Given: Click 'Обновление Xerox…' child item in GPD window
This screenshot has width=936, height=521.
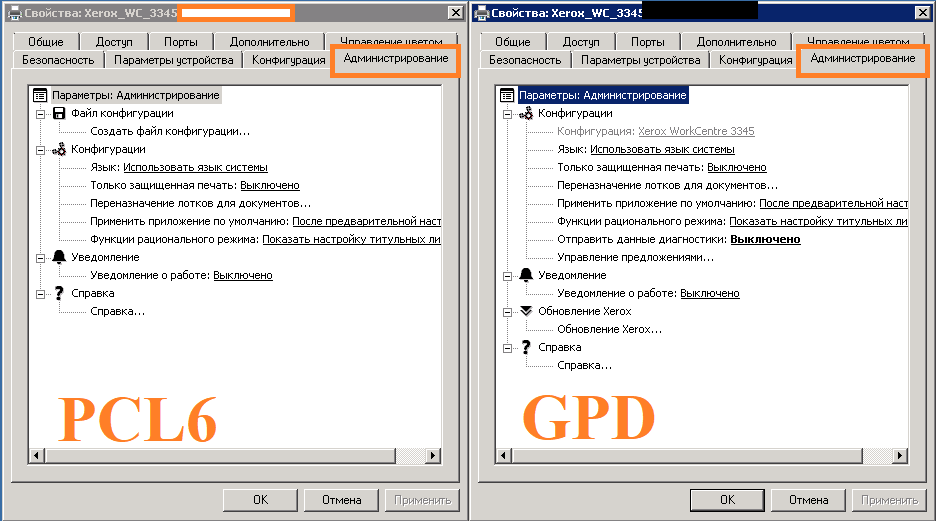Looking at the screenshot, I should (x=609, y=329).
